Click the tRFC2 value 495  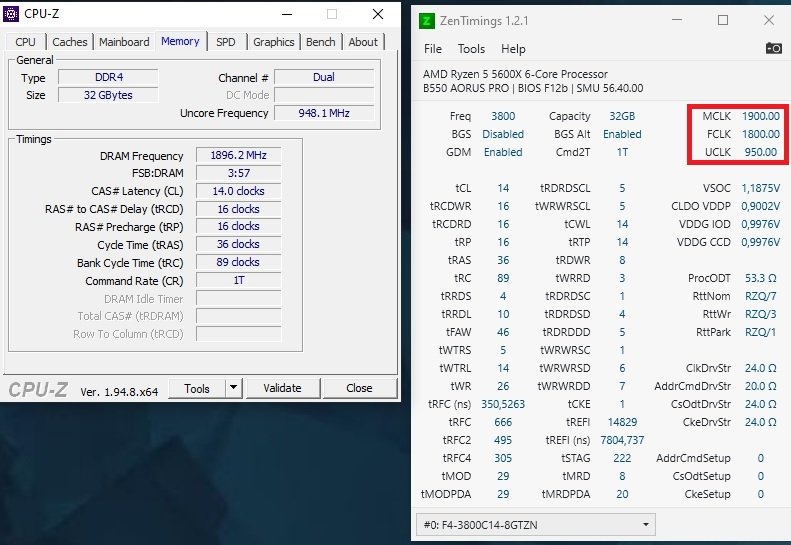click(x=503, y=440)
